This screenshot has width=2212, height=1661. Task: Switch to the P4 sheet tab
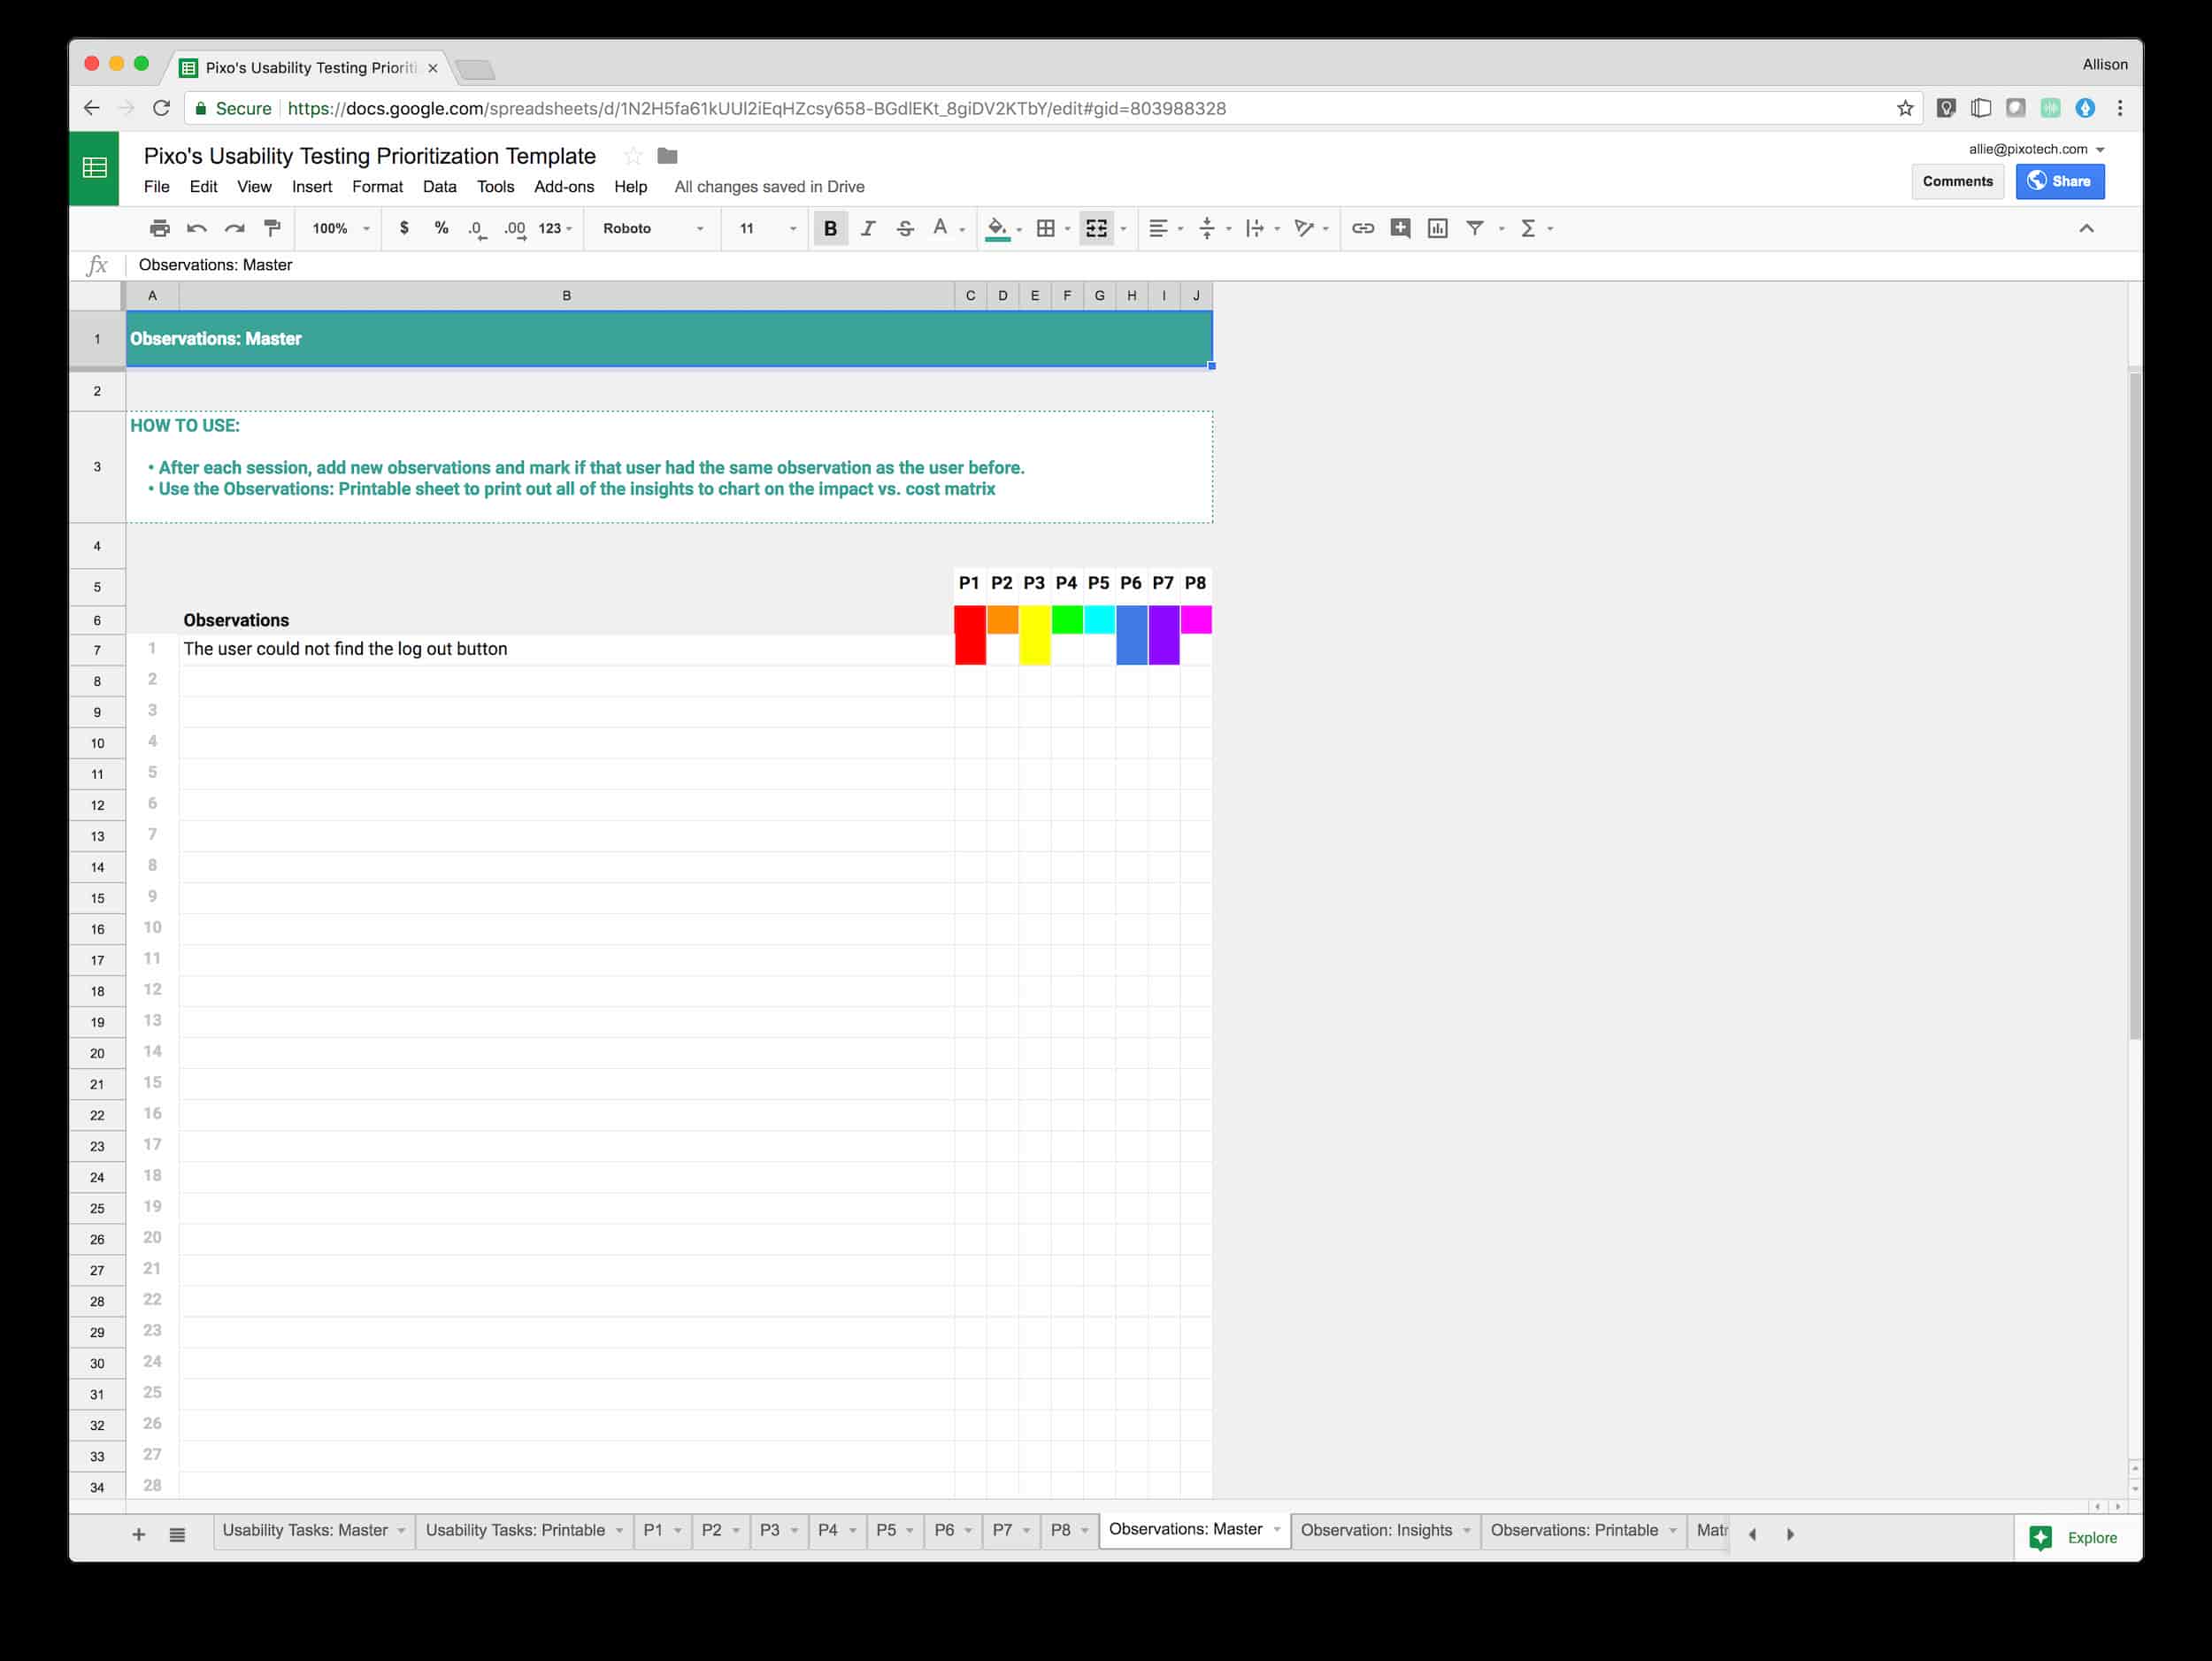(827, 1530)
